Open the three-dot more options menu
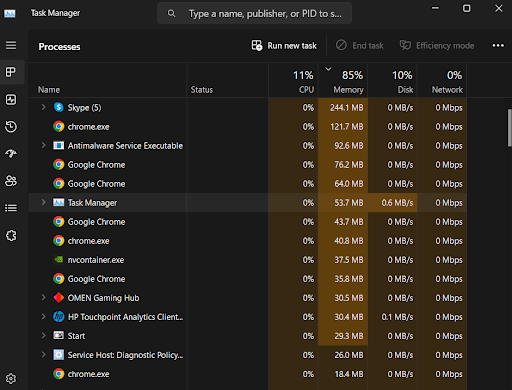The height and width of the screenshot is (390, 512). (498, 45)
